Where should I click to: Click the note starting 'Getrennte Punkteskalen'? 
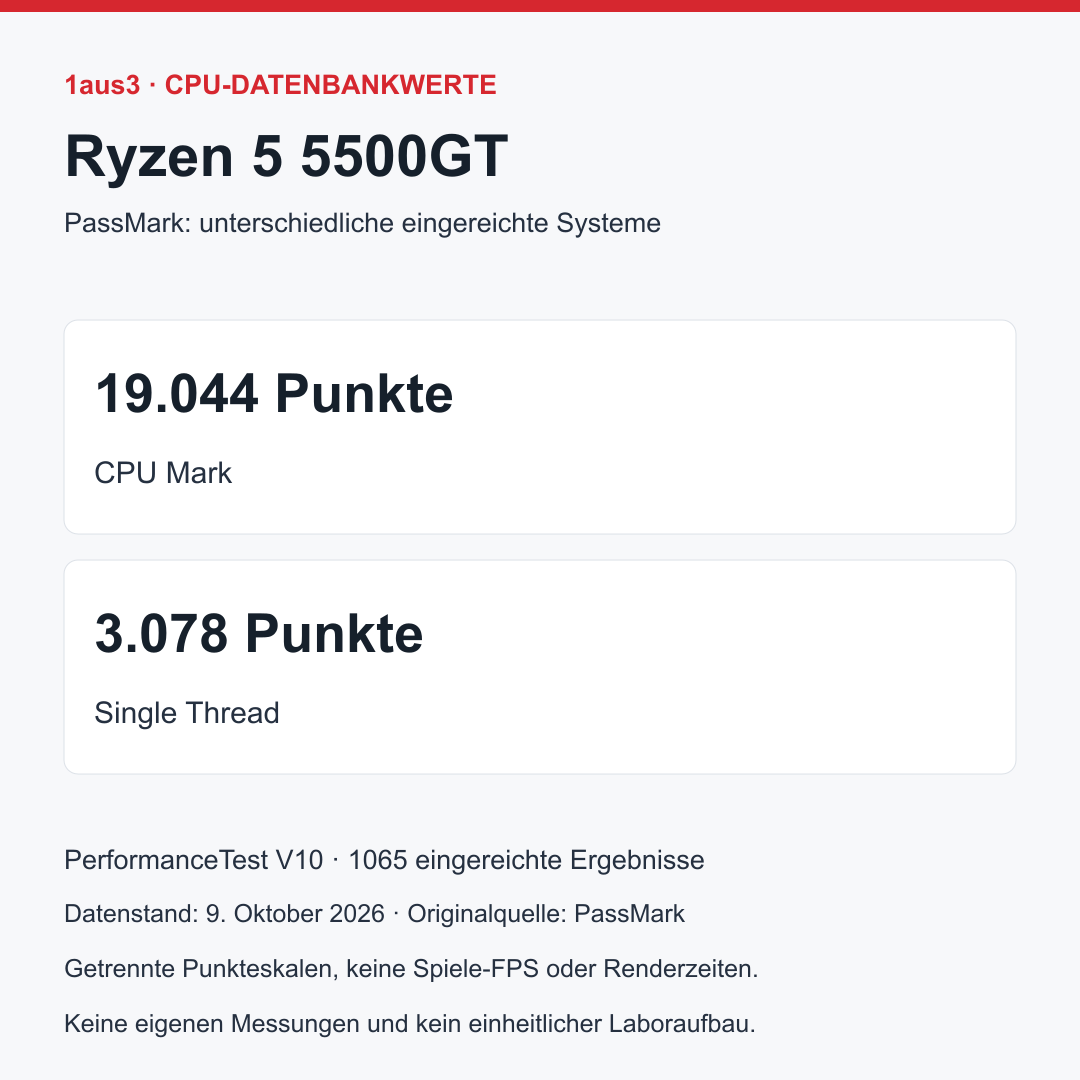pos(411,968)
